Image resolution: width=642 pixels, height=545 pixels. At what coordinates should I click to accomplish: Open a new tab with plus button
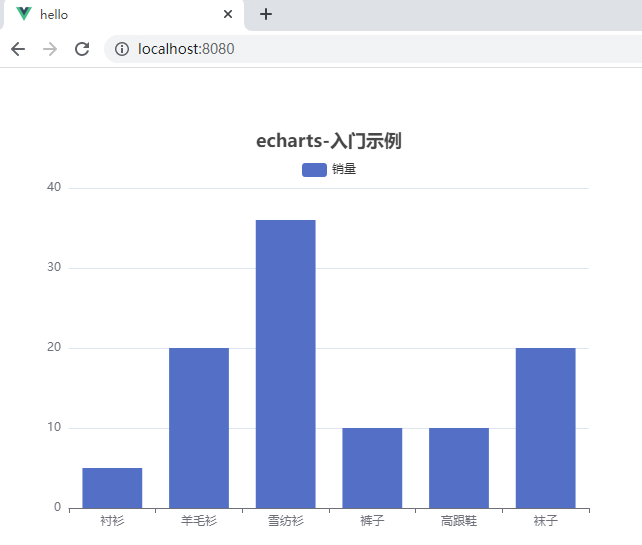[x=266, y=14]
